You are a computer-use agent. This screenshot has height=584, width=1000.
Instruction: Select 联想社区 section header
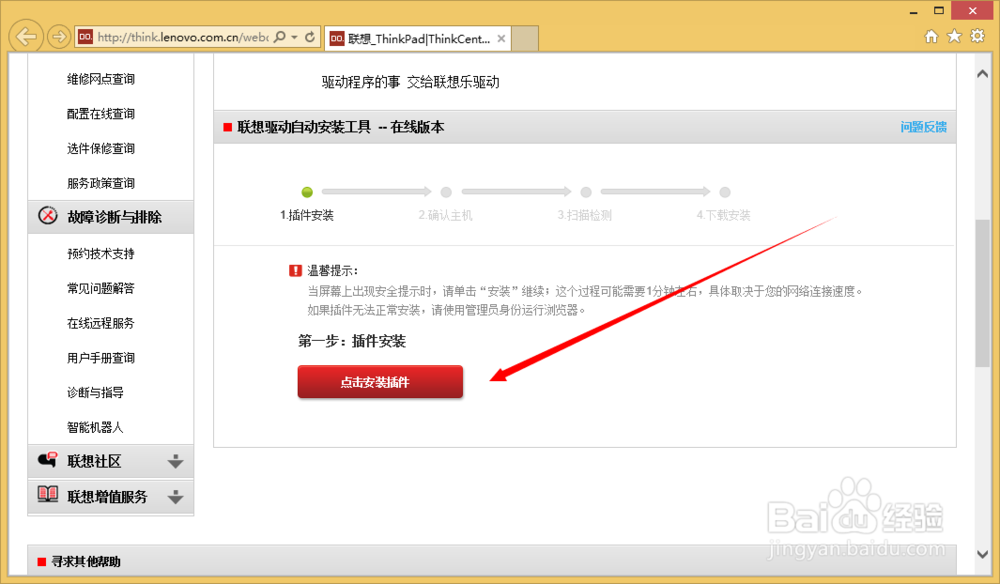click(111, 461)
